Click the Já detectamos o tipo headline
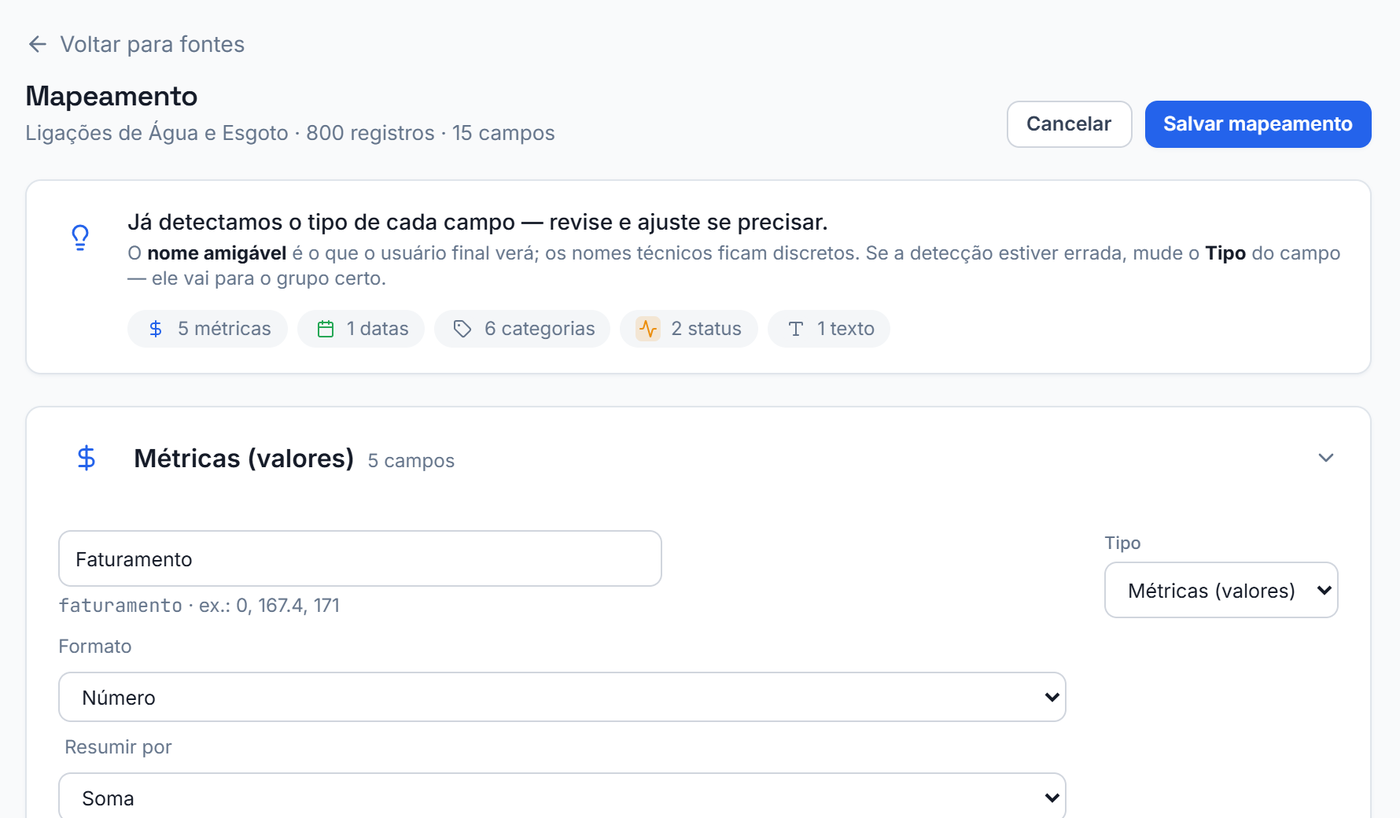Screen dimensions: 1400x818 coord(478,222)
